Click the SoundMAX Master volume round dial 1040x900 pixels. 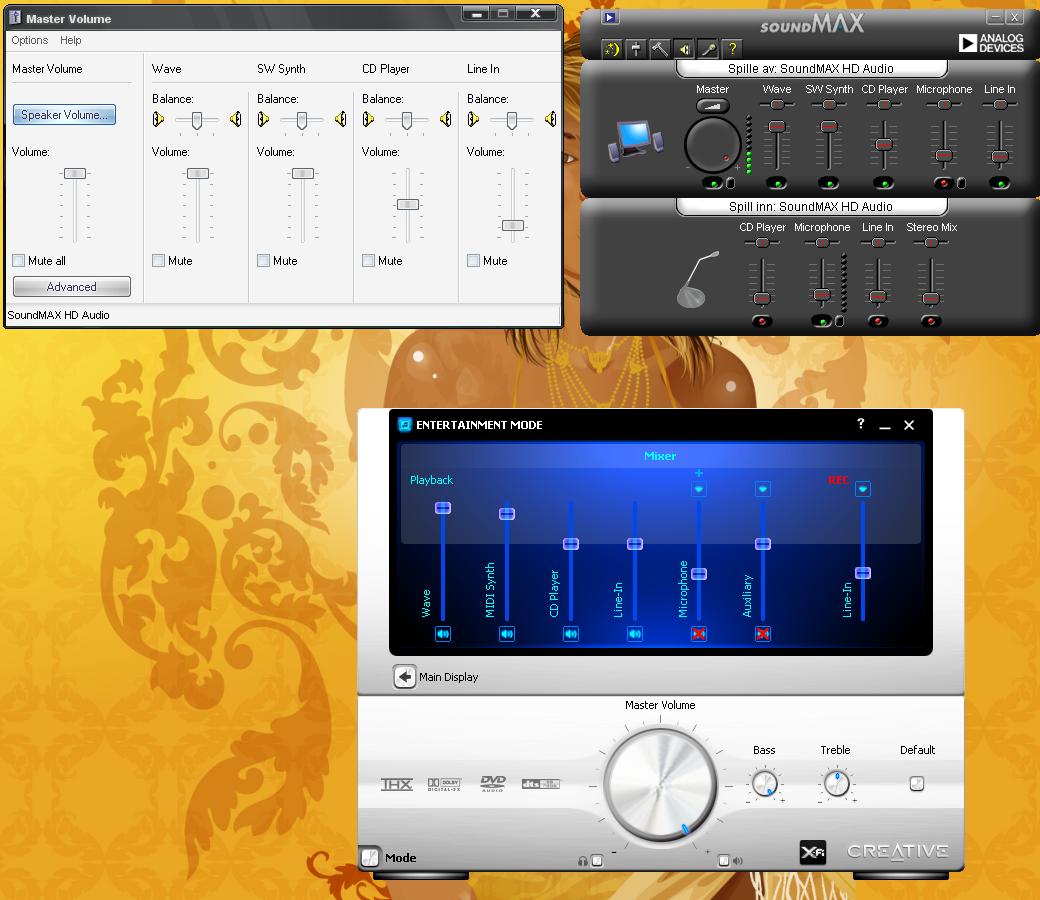[x=712, y=145]
